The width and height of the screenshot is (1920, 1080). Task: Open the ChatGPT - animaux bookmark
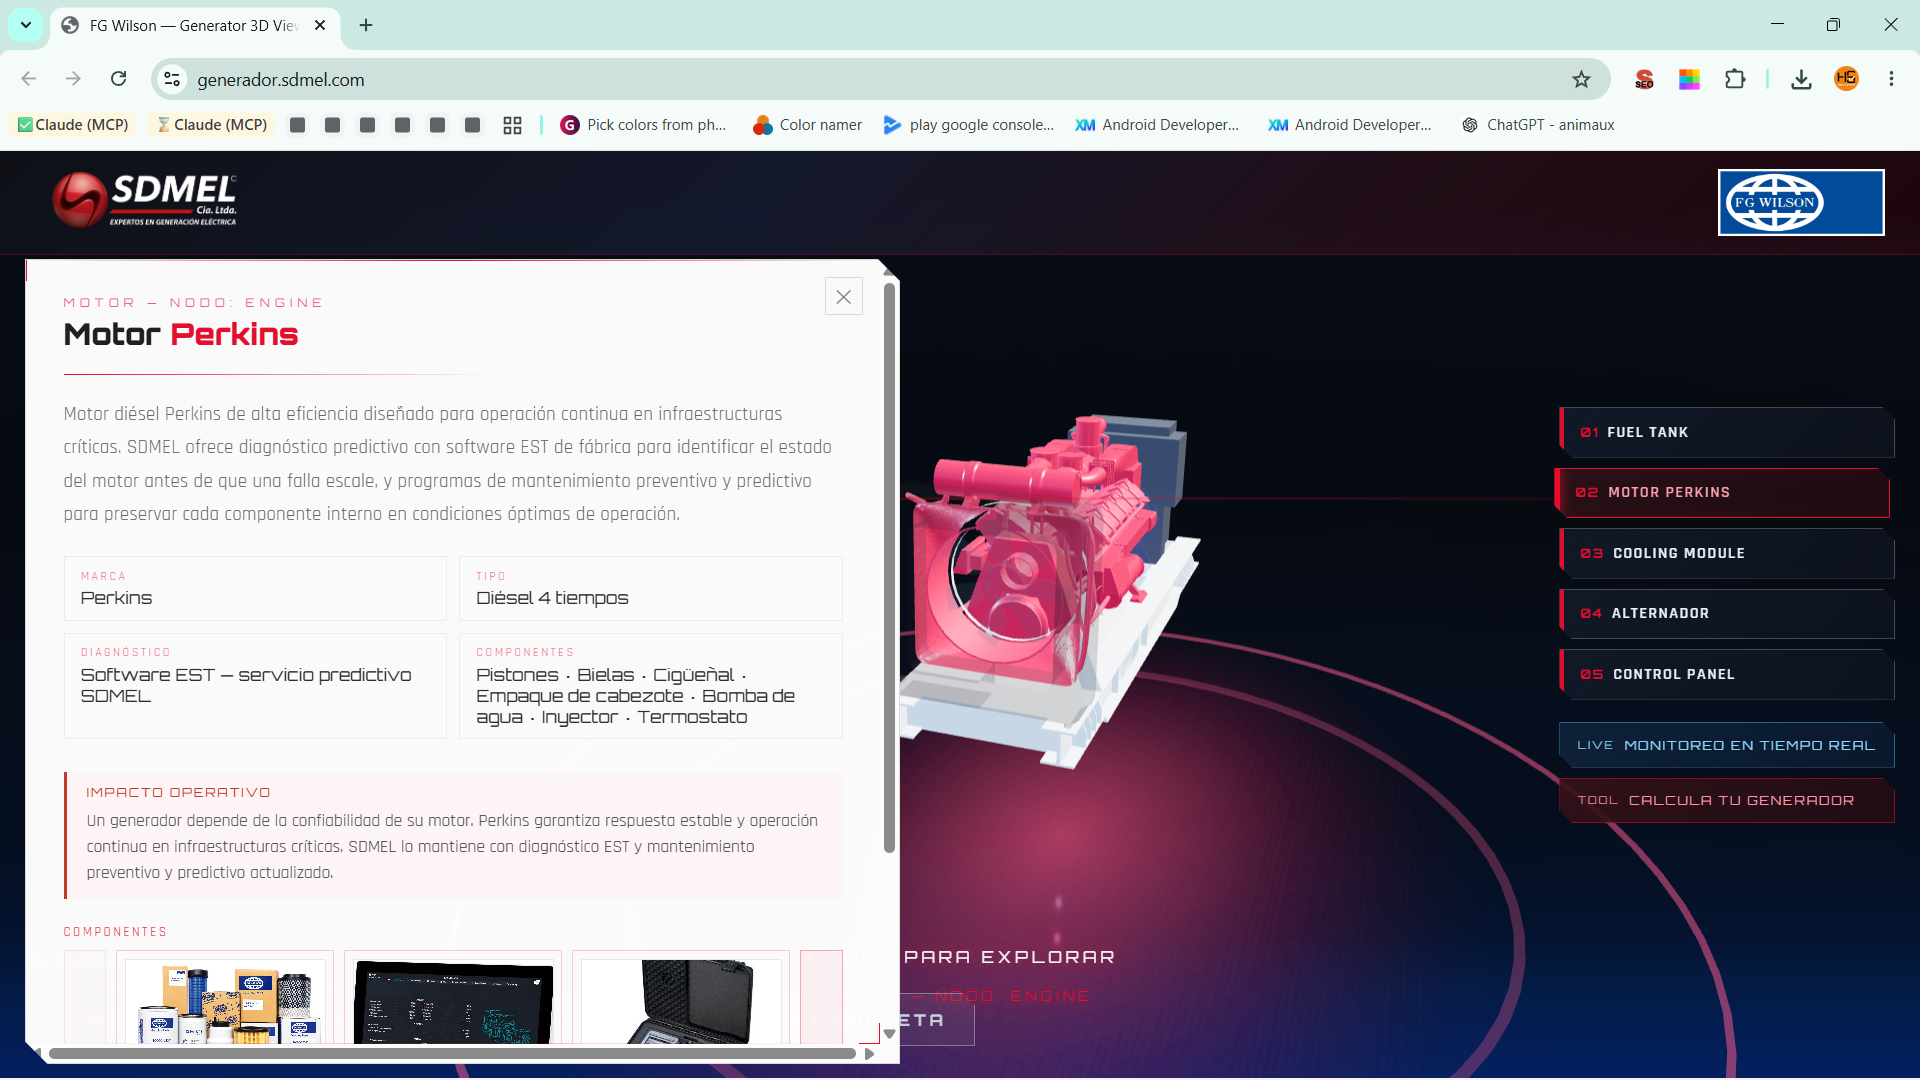pos(1538,125)
